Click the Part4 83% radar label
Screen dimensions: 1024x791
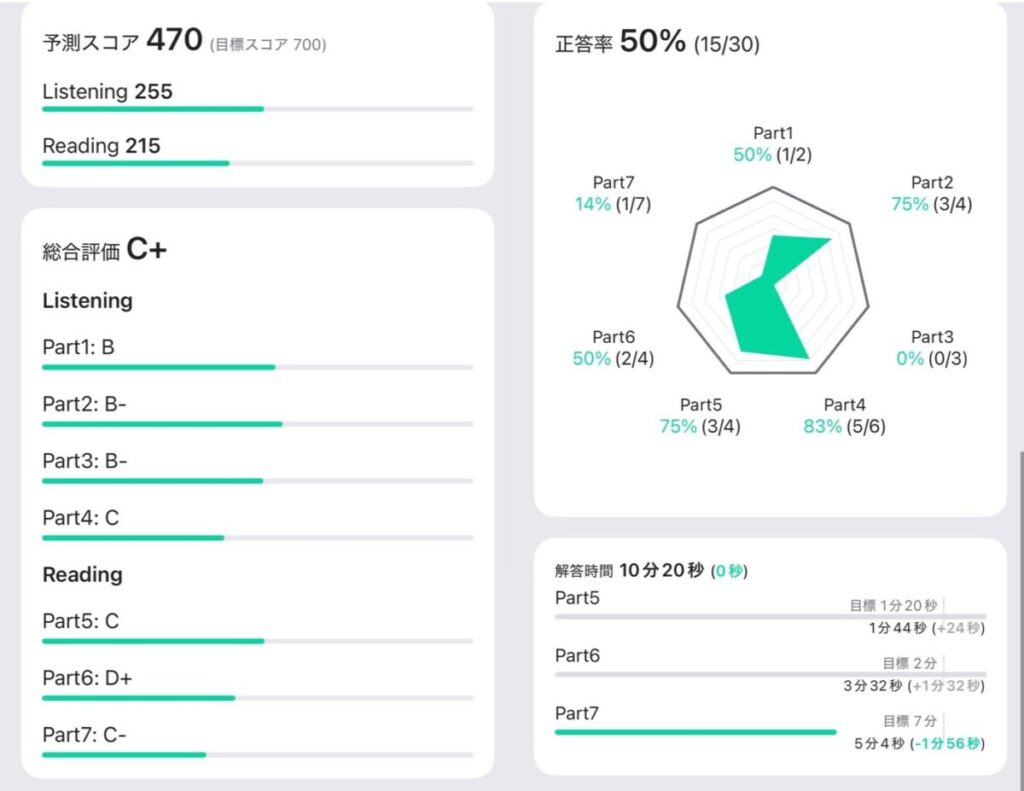click(844, 416)
